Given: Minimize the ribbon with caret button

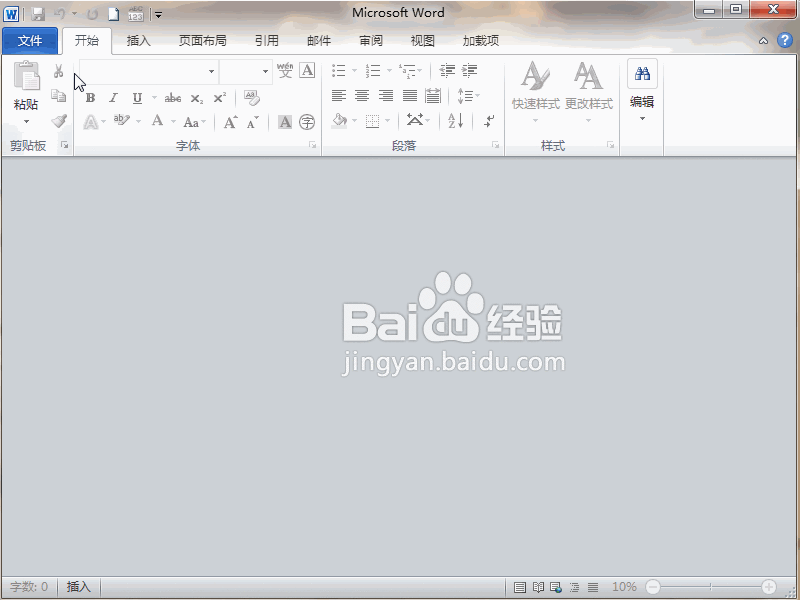Looking at the screenshot, I should coord(763,41).
